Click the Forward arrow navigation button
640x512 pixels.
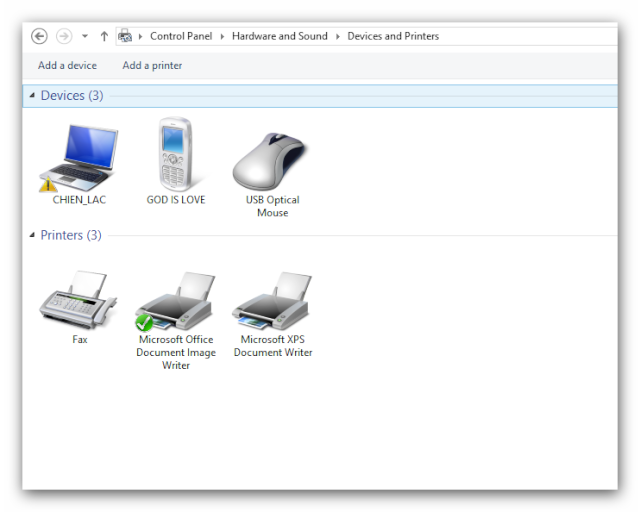pos(64,36)
